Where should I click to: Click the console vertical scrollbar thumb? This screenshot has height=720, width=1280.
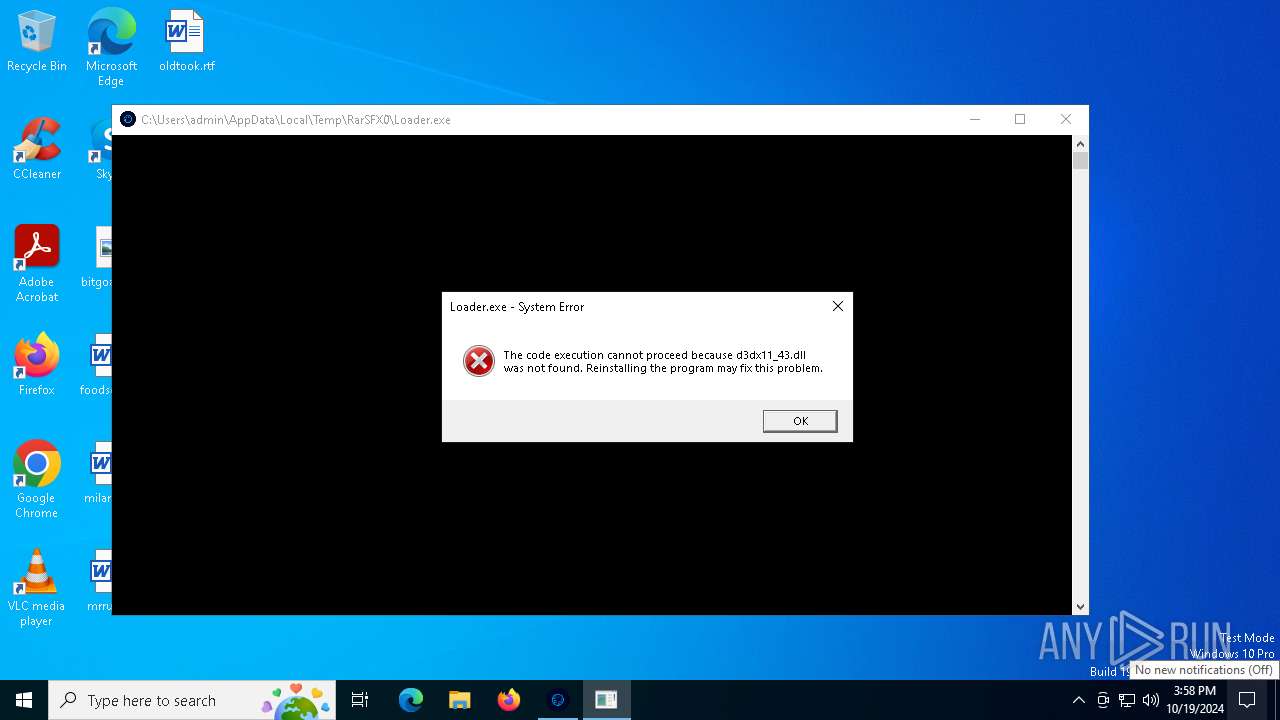(x=1080, y=161)
